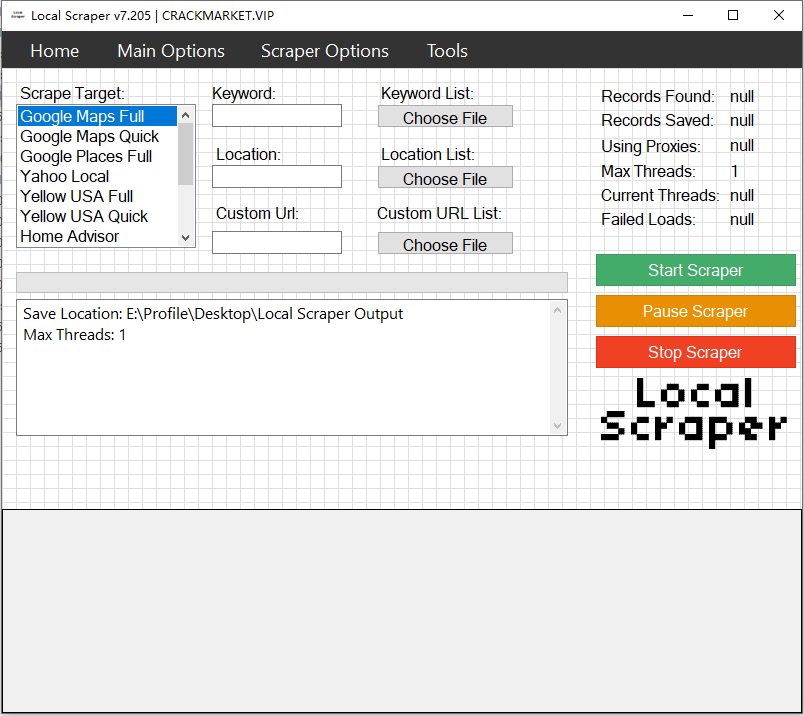
Task: Click the log output down scroll arrow
Action: click(557, 426)
